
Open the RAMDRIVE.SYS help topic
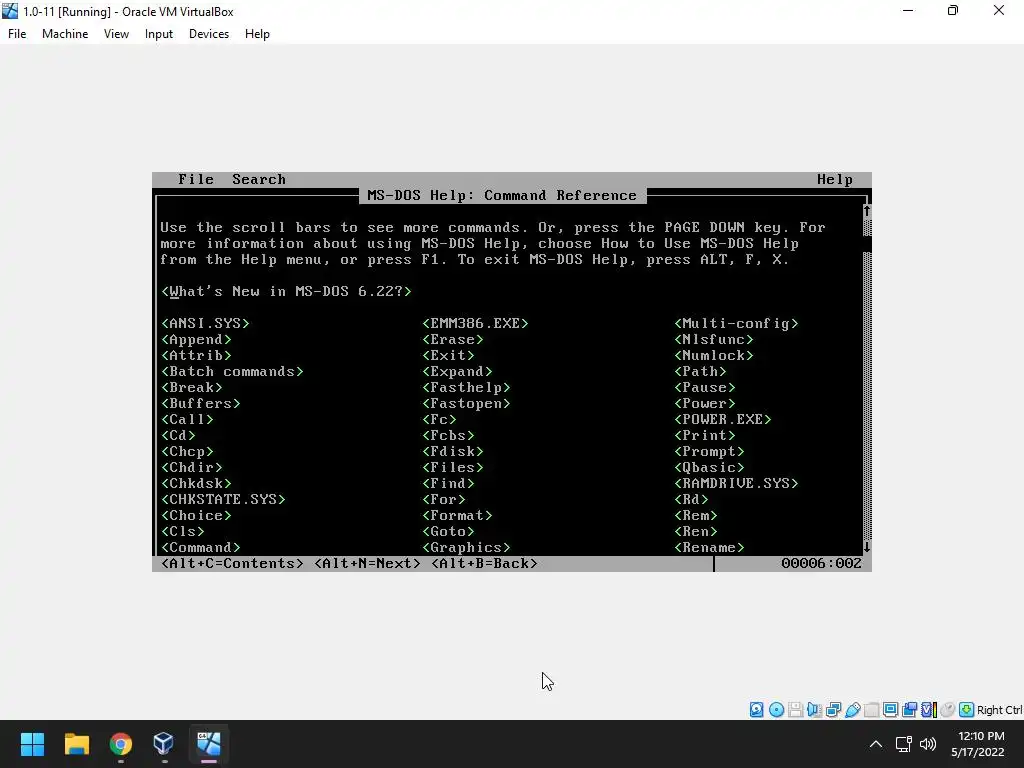point(736,483)
